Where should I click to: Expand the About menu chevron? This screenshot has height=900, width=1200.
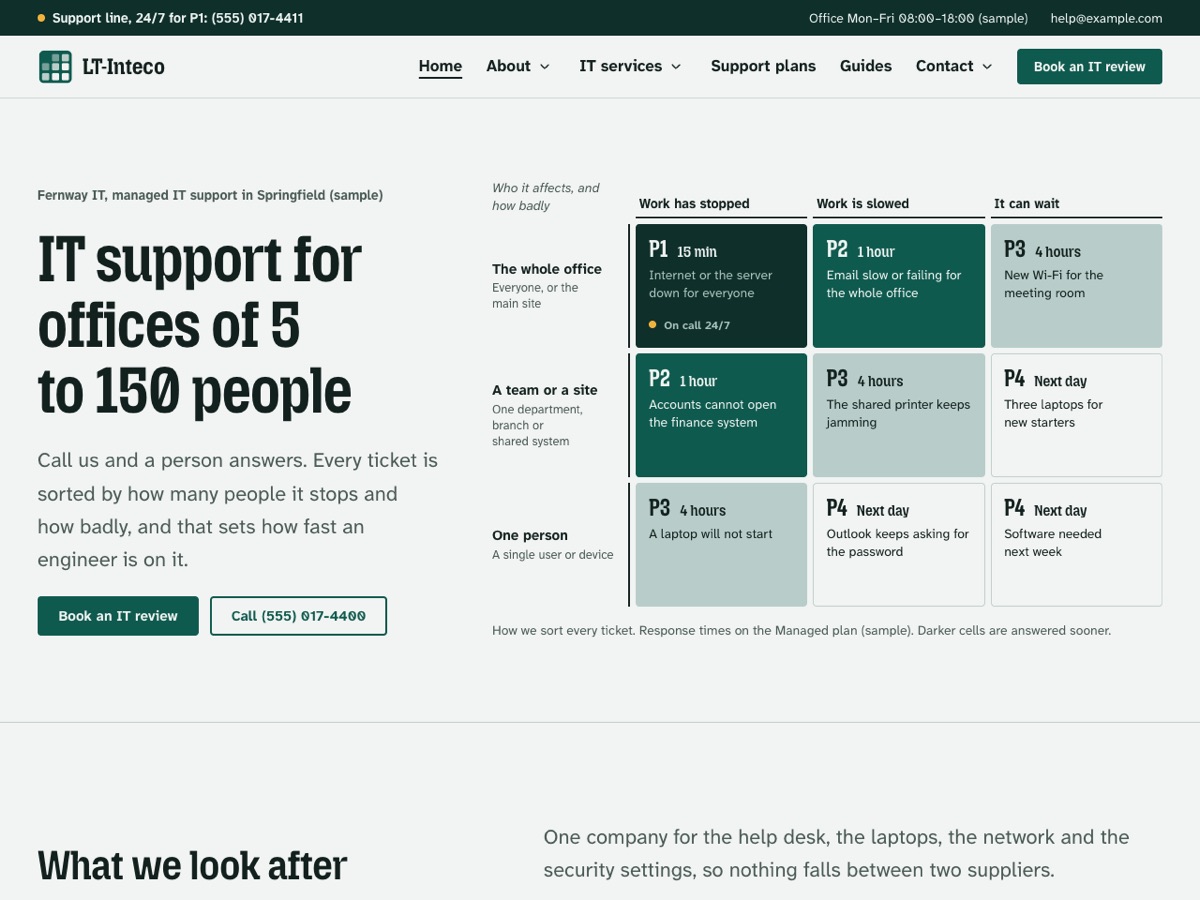pyautogui.click(x=545, y=67)
